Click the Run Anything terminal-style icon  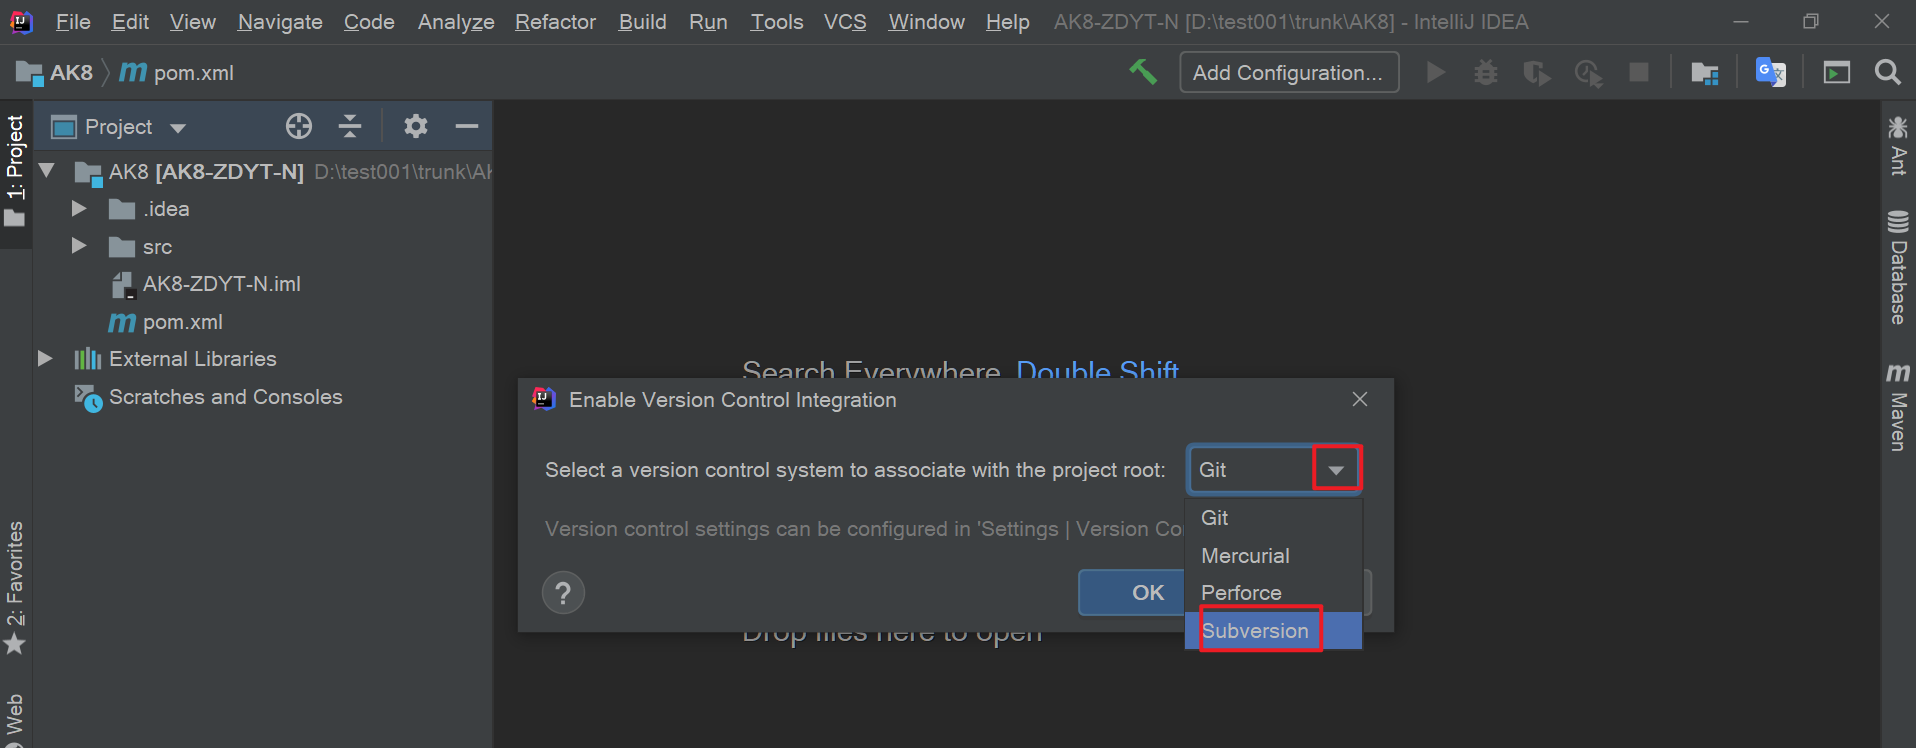point(1836,72)
